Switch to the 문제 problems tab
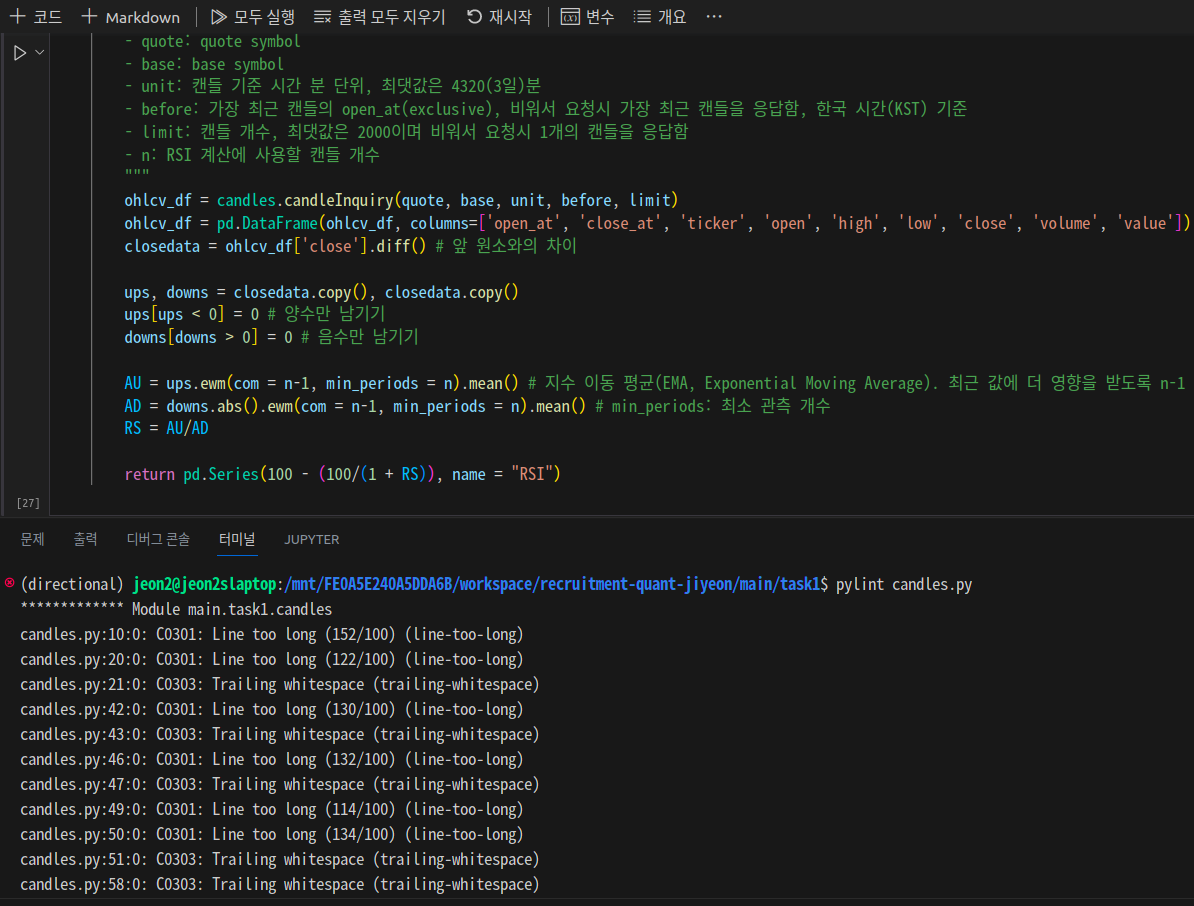The image size is (1194, 906). 32,539
